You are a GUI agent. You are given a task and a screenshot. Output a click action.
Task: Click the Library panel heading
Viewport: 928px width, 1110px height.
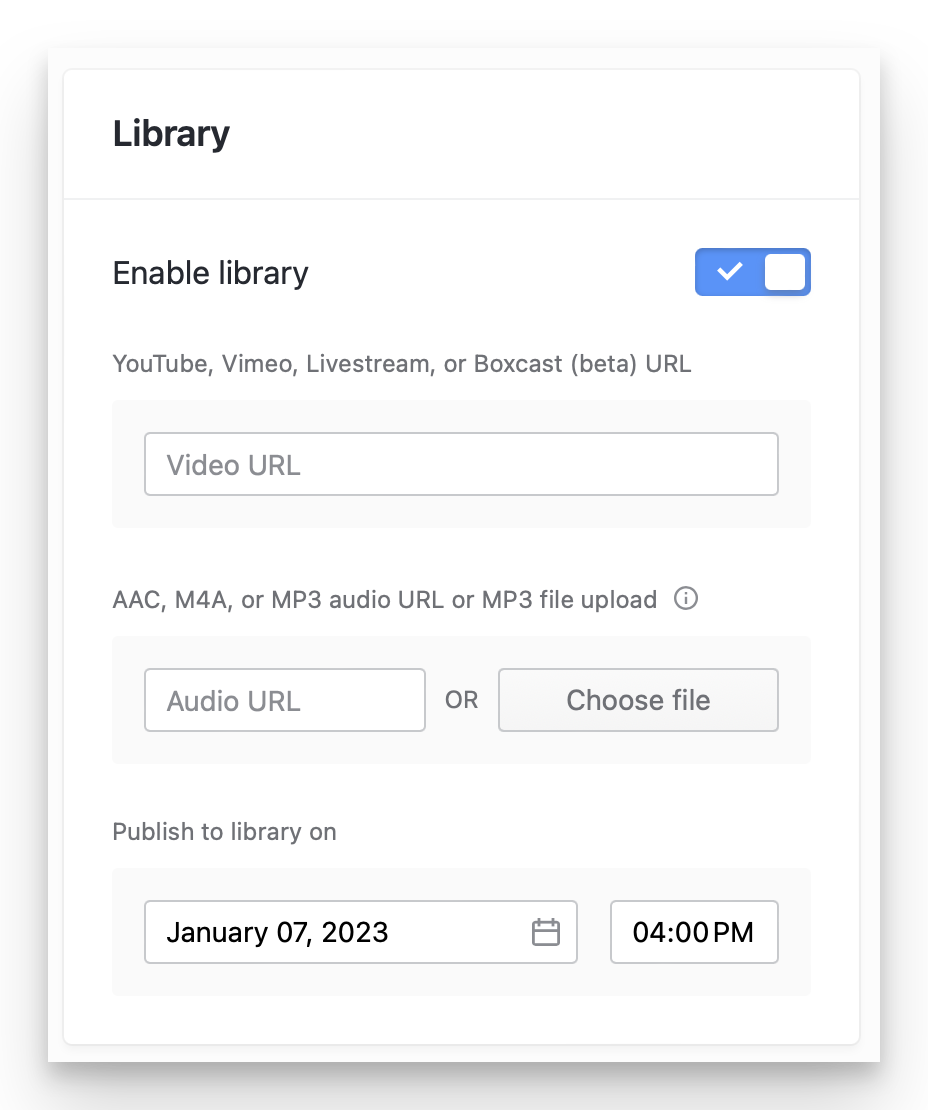pos(171,133)
